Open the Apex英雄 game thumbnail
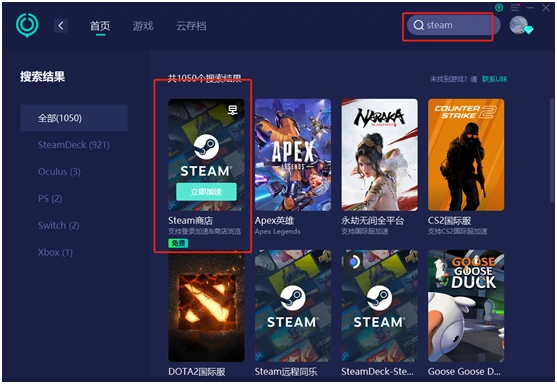The width and height of the screenshot is (557, 384). pyautogui.click(x=293, y=155)
